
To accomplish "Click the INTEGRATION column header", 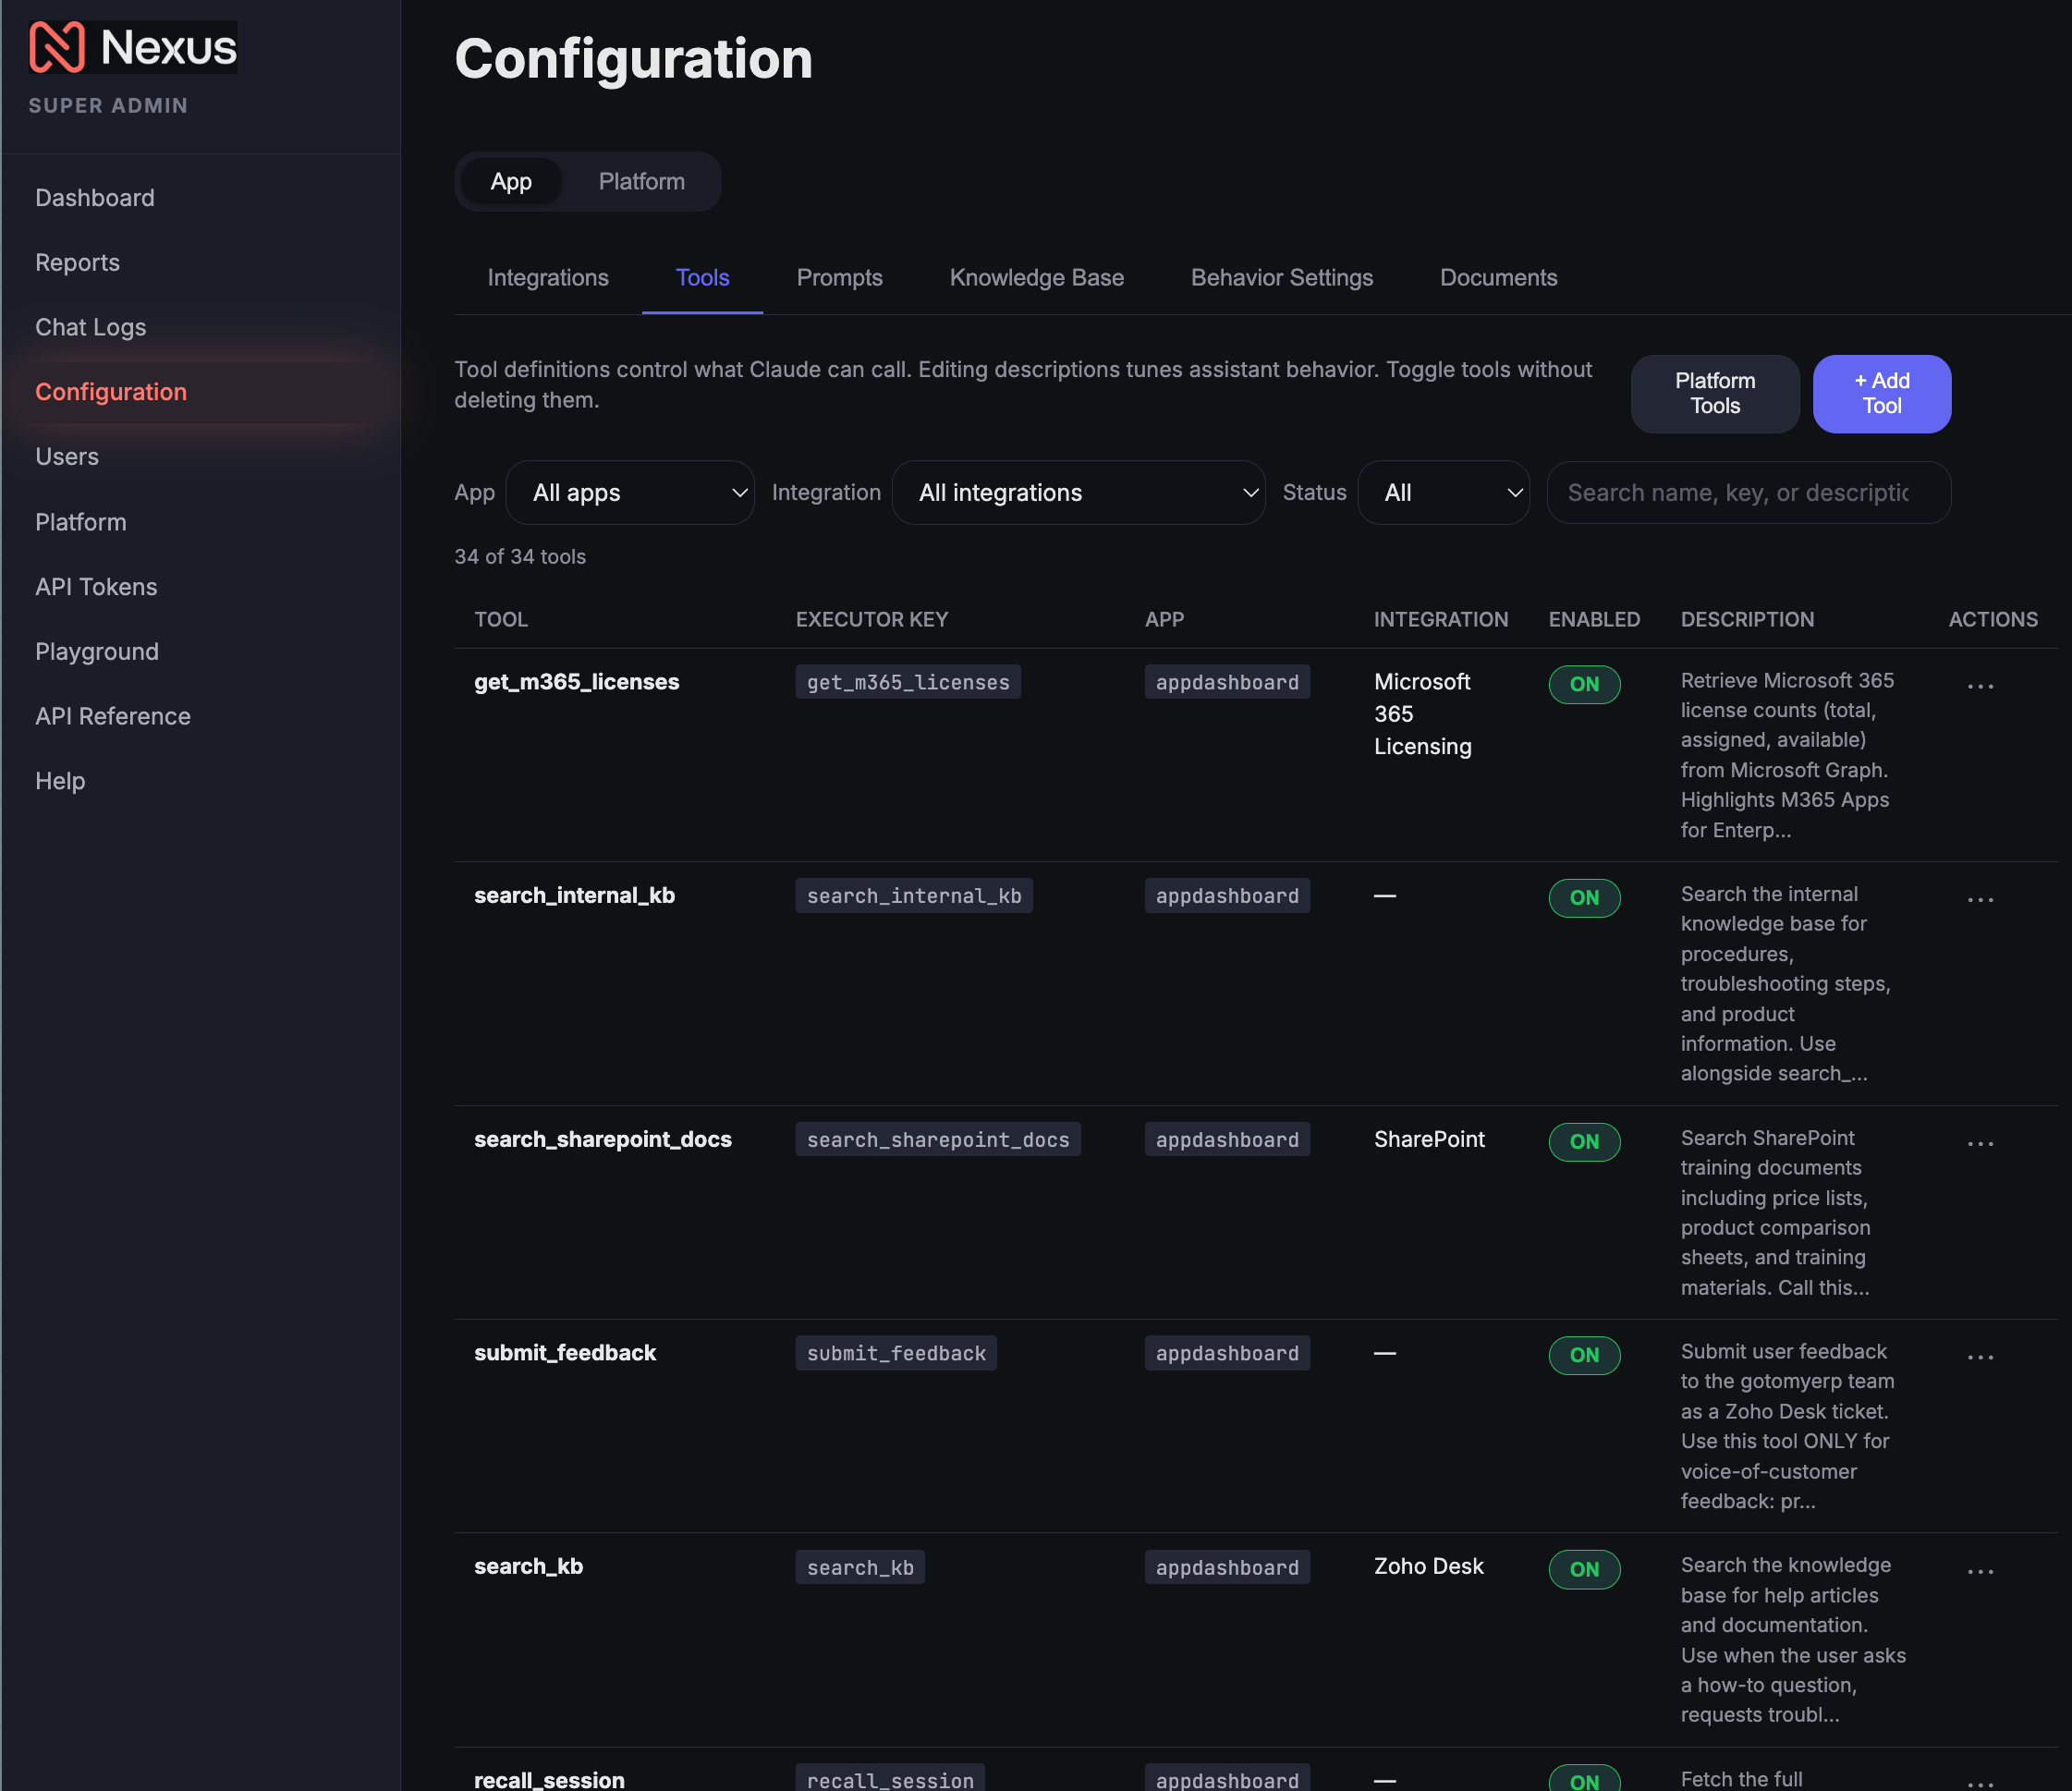I will point(1441,619).
